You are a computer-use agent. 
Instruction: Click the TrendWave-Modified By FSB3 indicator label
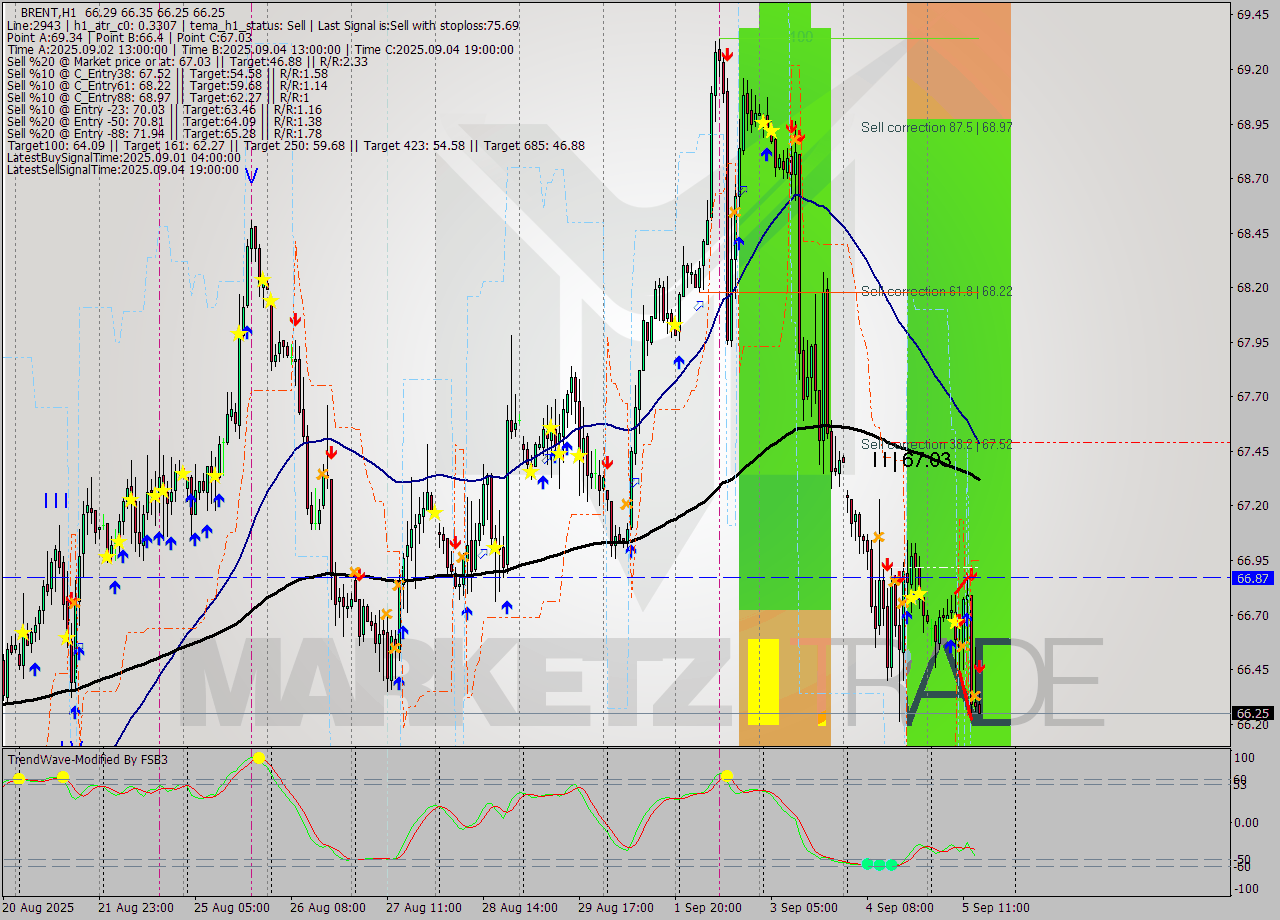click(88, 760)
